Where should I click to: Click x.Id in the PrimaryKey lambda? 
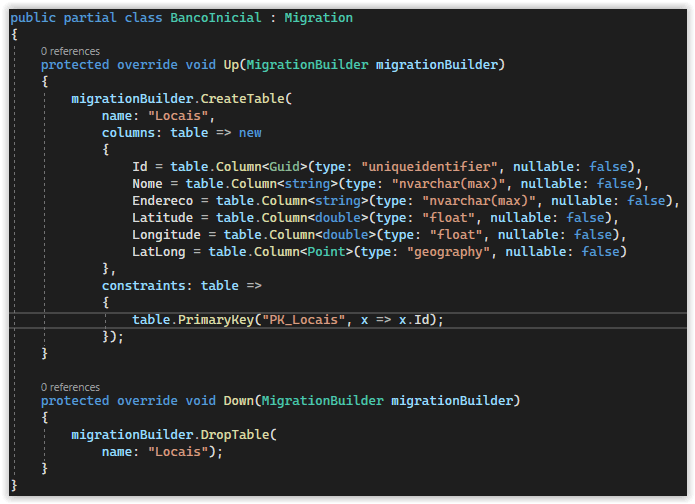(x=414, y=320)
